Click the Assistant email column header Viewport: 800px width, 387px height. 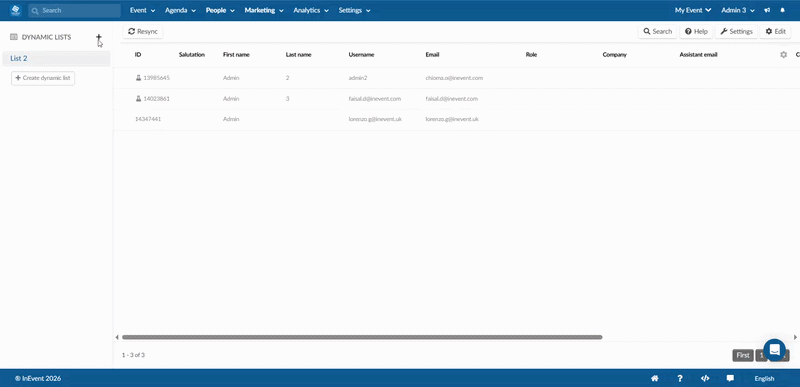[x=698, y=55]
